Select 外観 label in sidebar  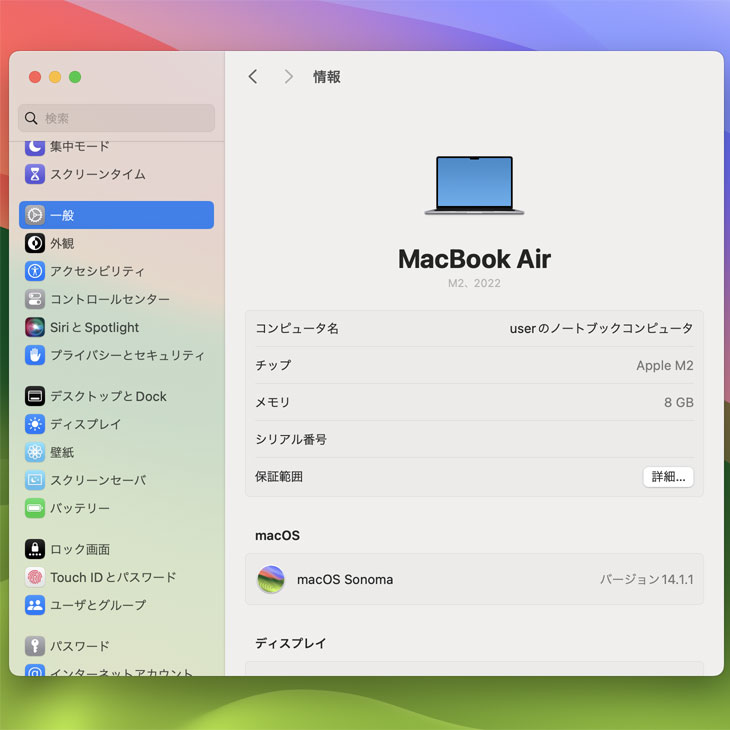click(x=62, y=243)
